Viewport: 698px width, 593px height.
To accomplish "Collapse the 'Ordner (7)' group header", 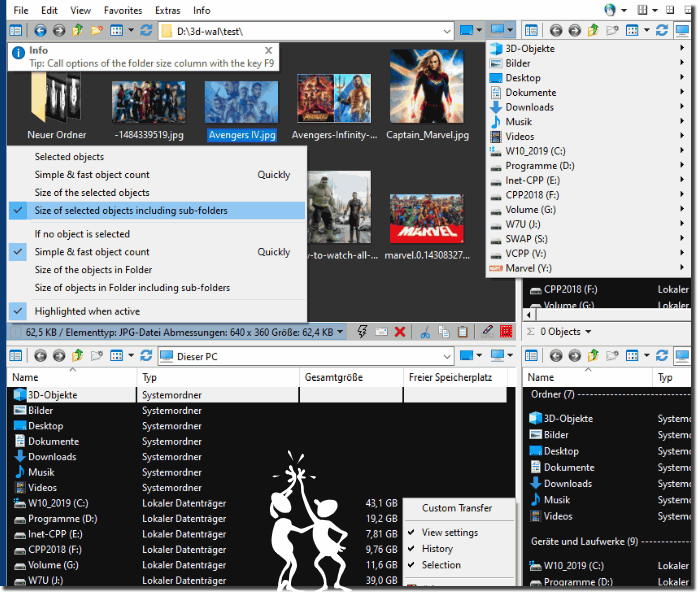I will 552,394.
